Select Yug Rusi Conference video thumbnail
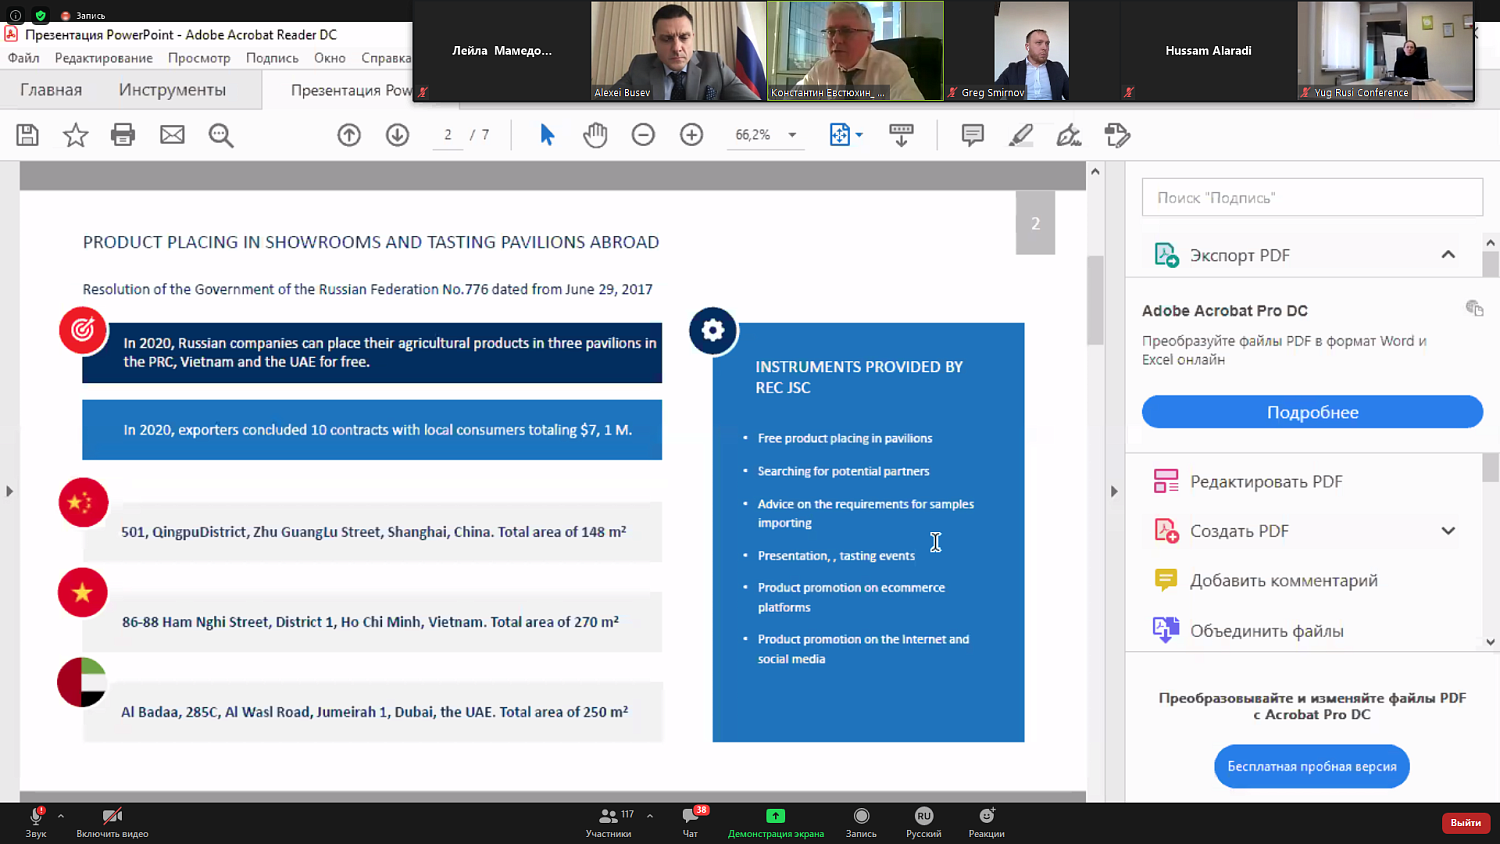 pos(1385,51)
